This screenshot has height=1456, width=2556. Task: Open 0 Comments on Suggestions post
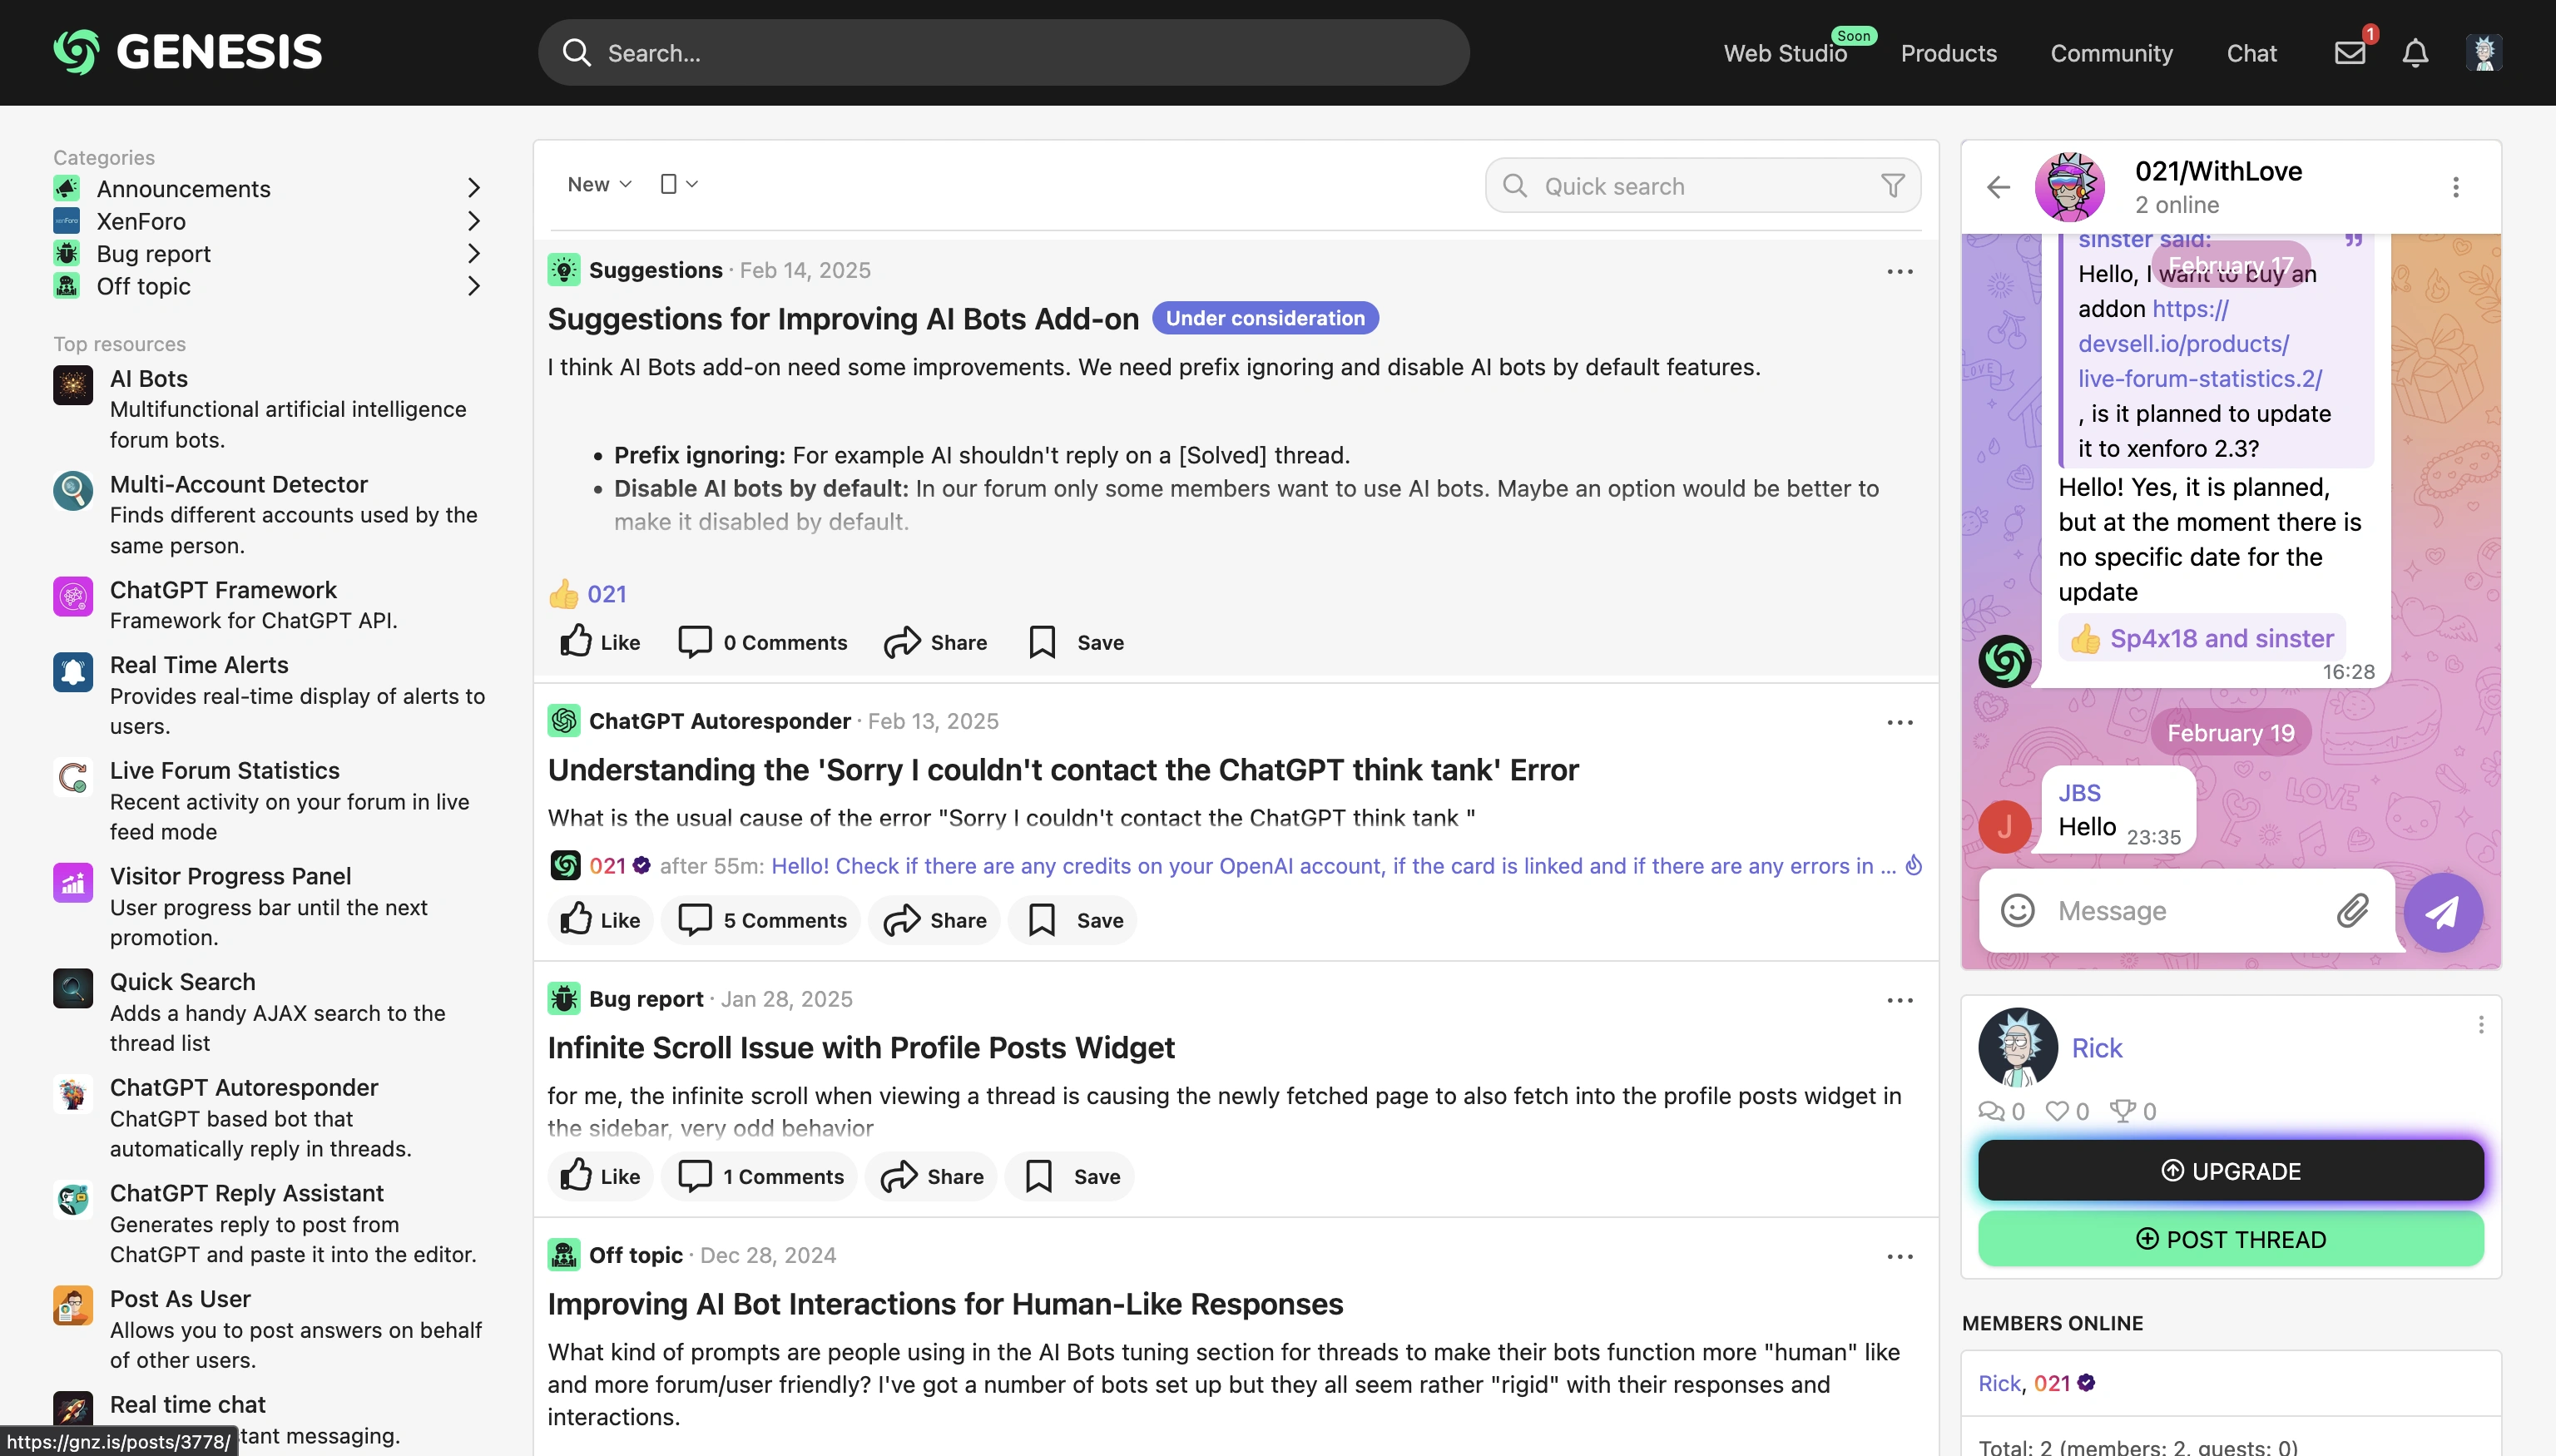(762, 642)
